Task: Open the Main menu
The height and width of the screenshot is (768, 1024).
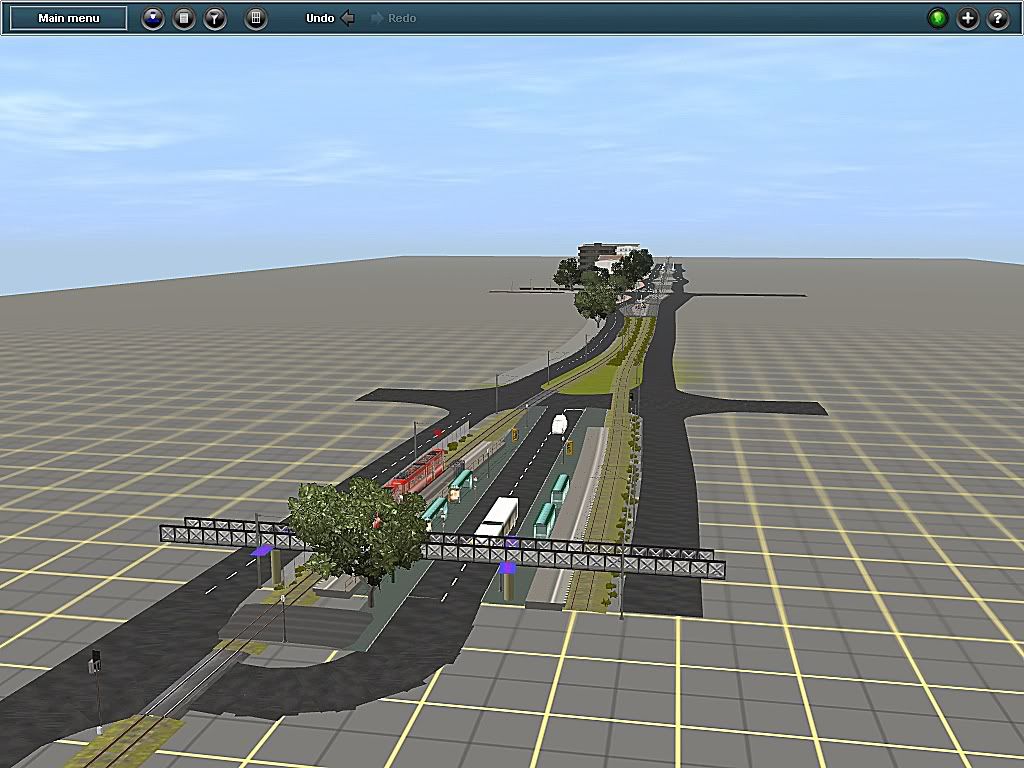Action: tap(69, 18)
